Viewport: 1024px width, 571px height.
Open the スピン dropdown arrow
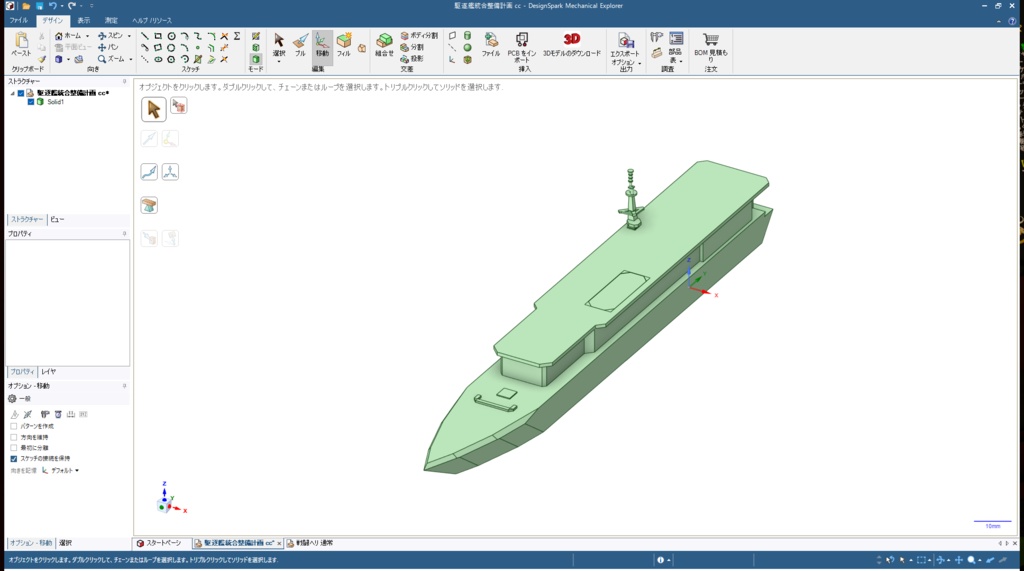129,36
